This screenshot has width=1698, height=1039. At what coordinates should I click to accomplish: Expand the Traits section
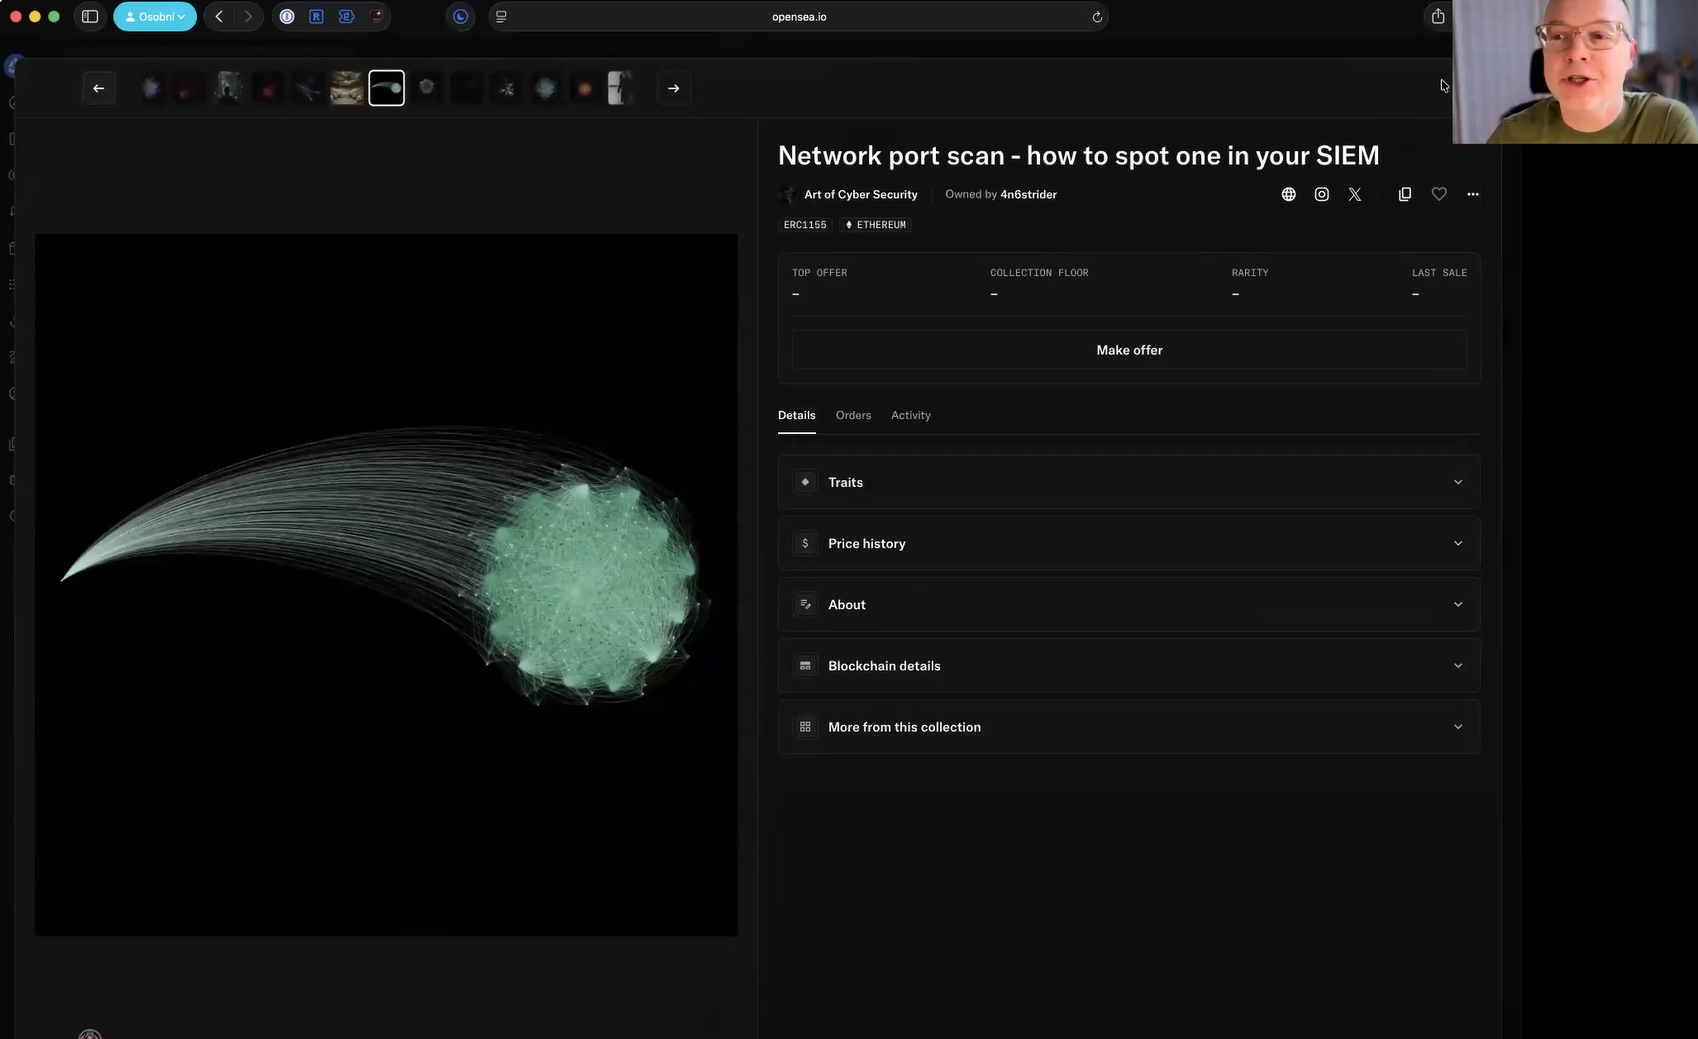tap(1128, 482)
